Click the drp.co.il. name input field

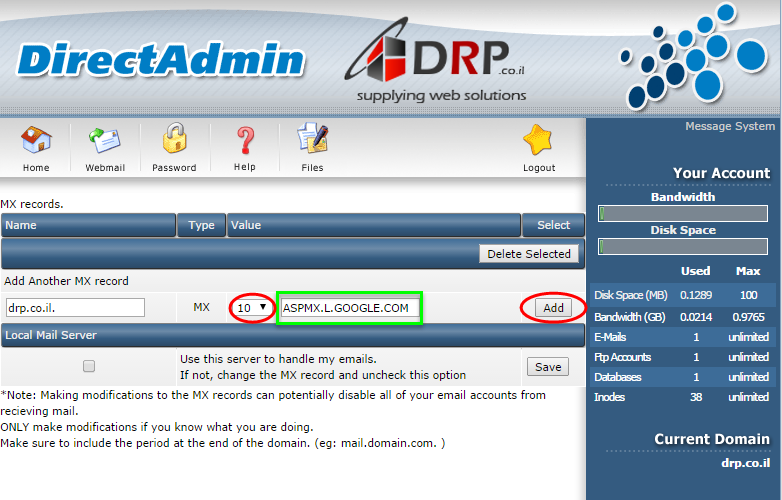[x=76, y=308]
